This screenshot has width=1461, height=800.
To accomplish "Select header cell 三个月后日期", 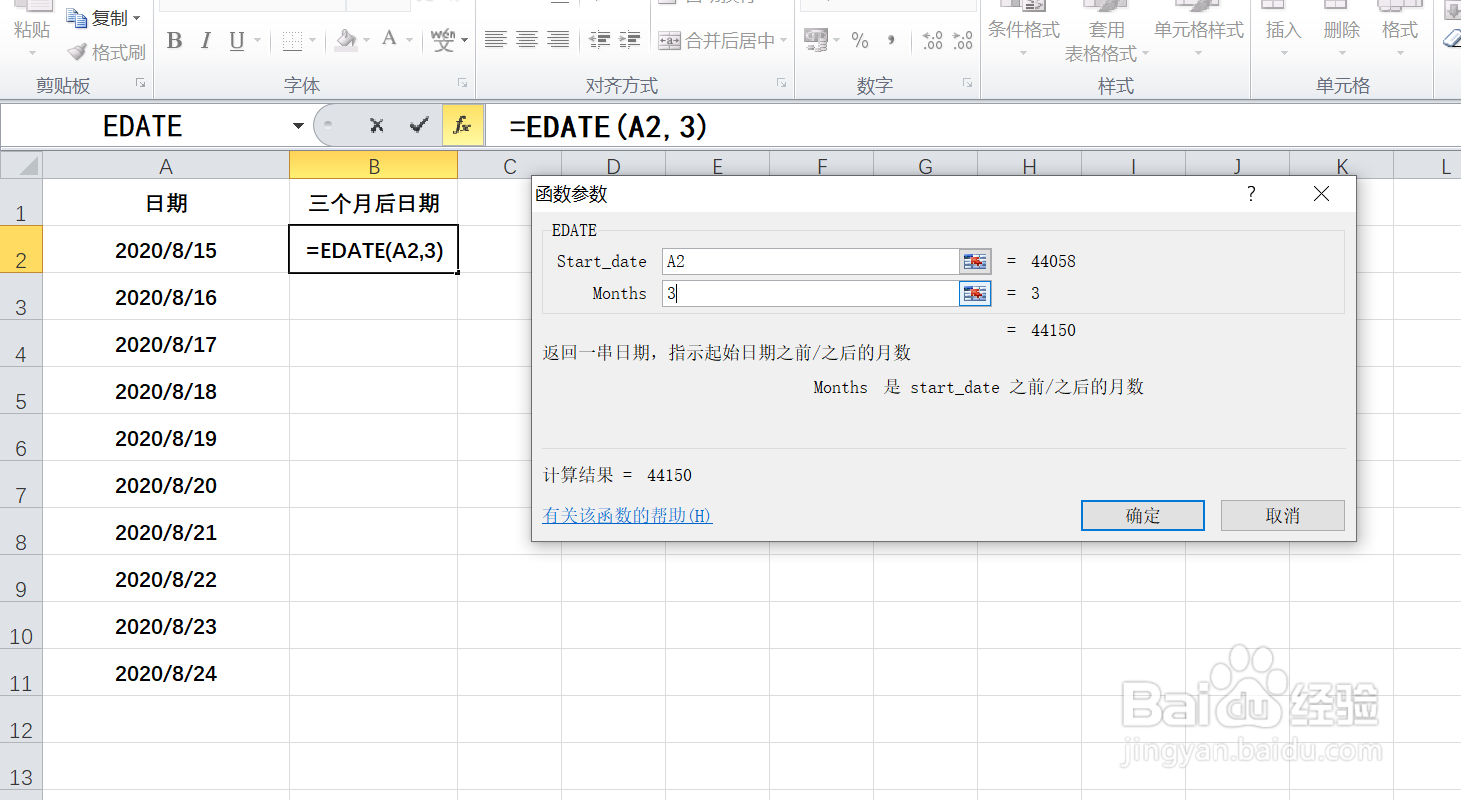I will (x=373, y=203).
